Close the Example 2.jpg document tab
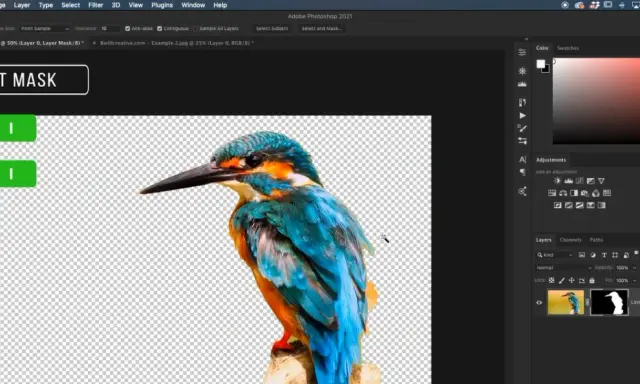Image resolution: width=640 pixels, height=384 pixels. point(94,43)
